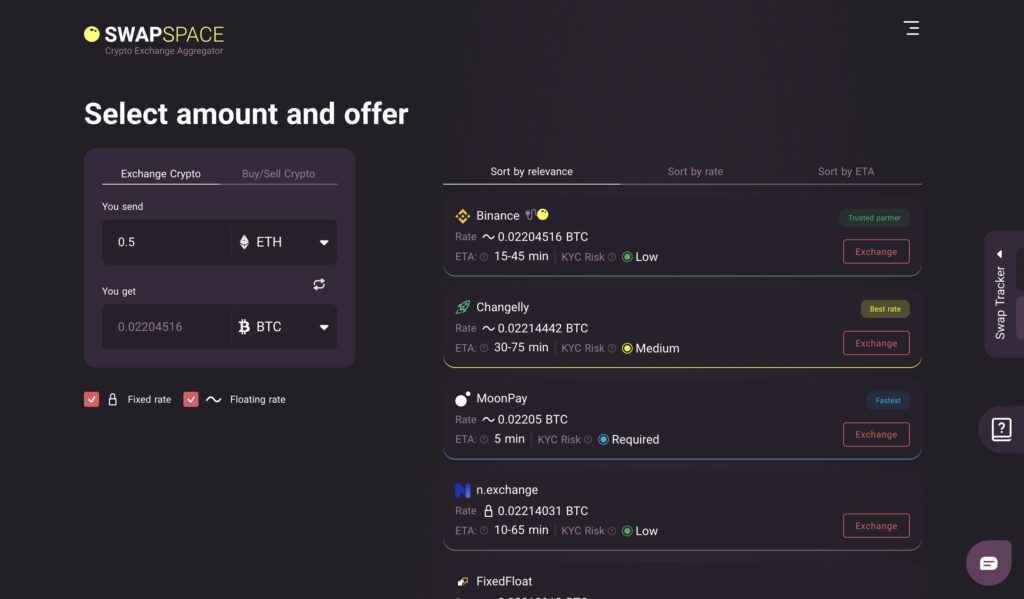Uncheck the Fixed rate checkbox
Viewport: 1024px width, 599px height.
pyautogui.click(x=92, y=399)
